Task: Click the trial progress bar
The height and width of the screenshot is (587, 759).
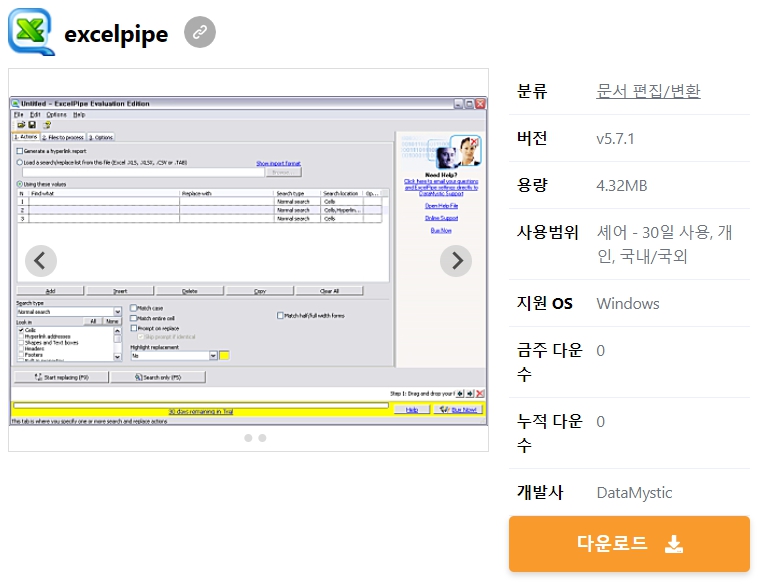Action: click(x=201, y=405)
